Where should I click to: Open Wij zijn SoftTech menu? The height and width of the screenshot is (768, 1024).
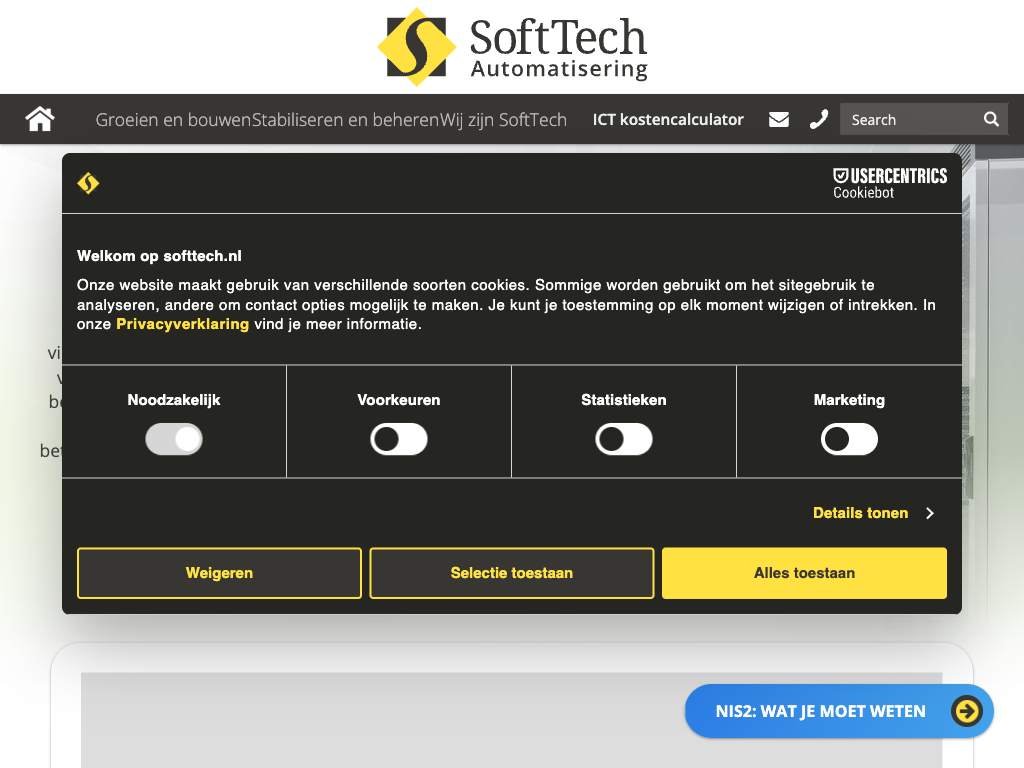504,120
